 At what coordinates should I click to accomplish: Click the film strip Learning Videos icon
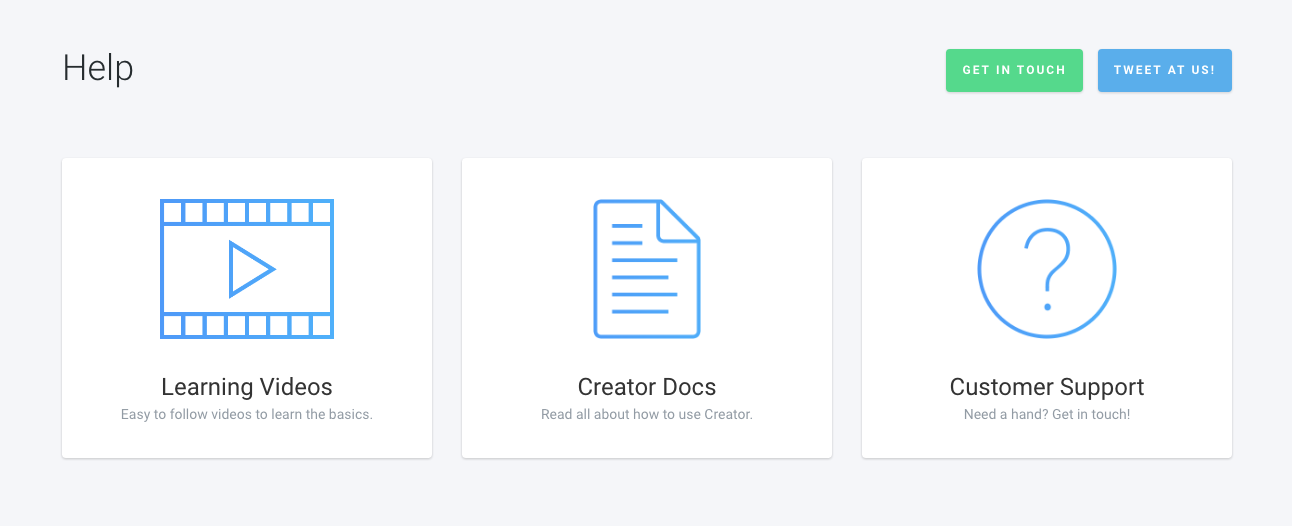(x=247, y=268)
